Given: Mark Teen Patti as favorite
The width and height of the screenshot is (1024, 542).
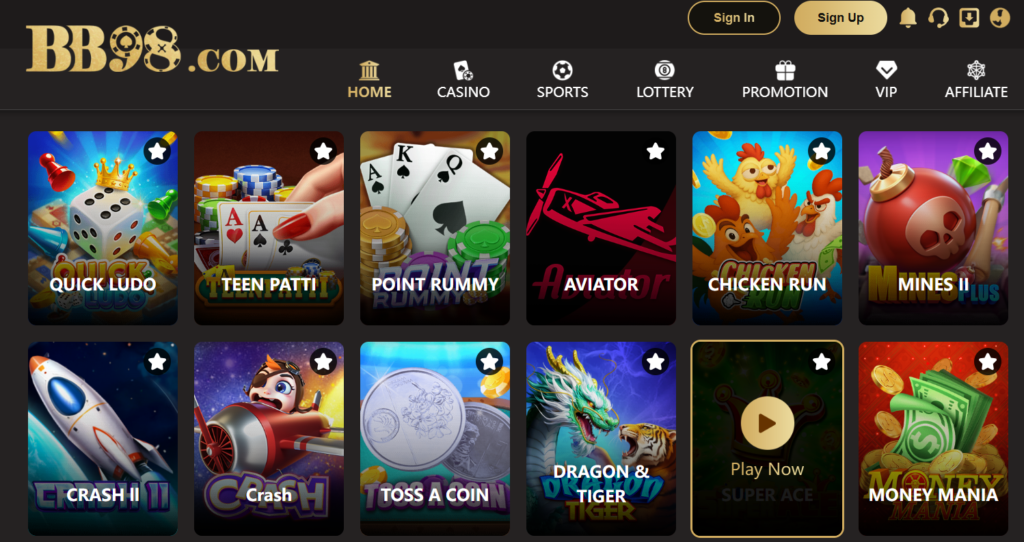Looking at the screenshot, I should 323,151.
